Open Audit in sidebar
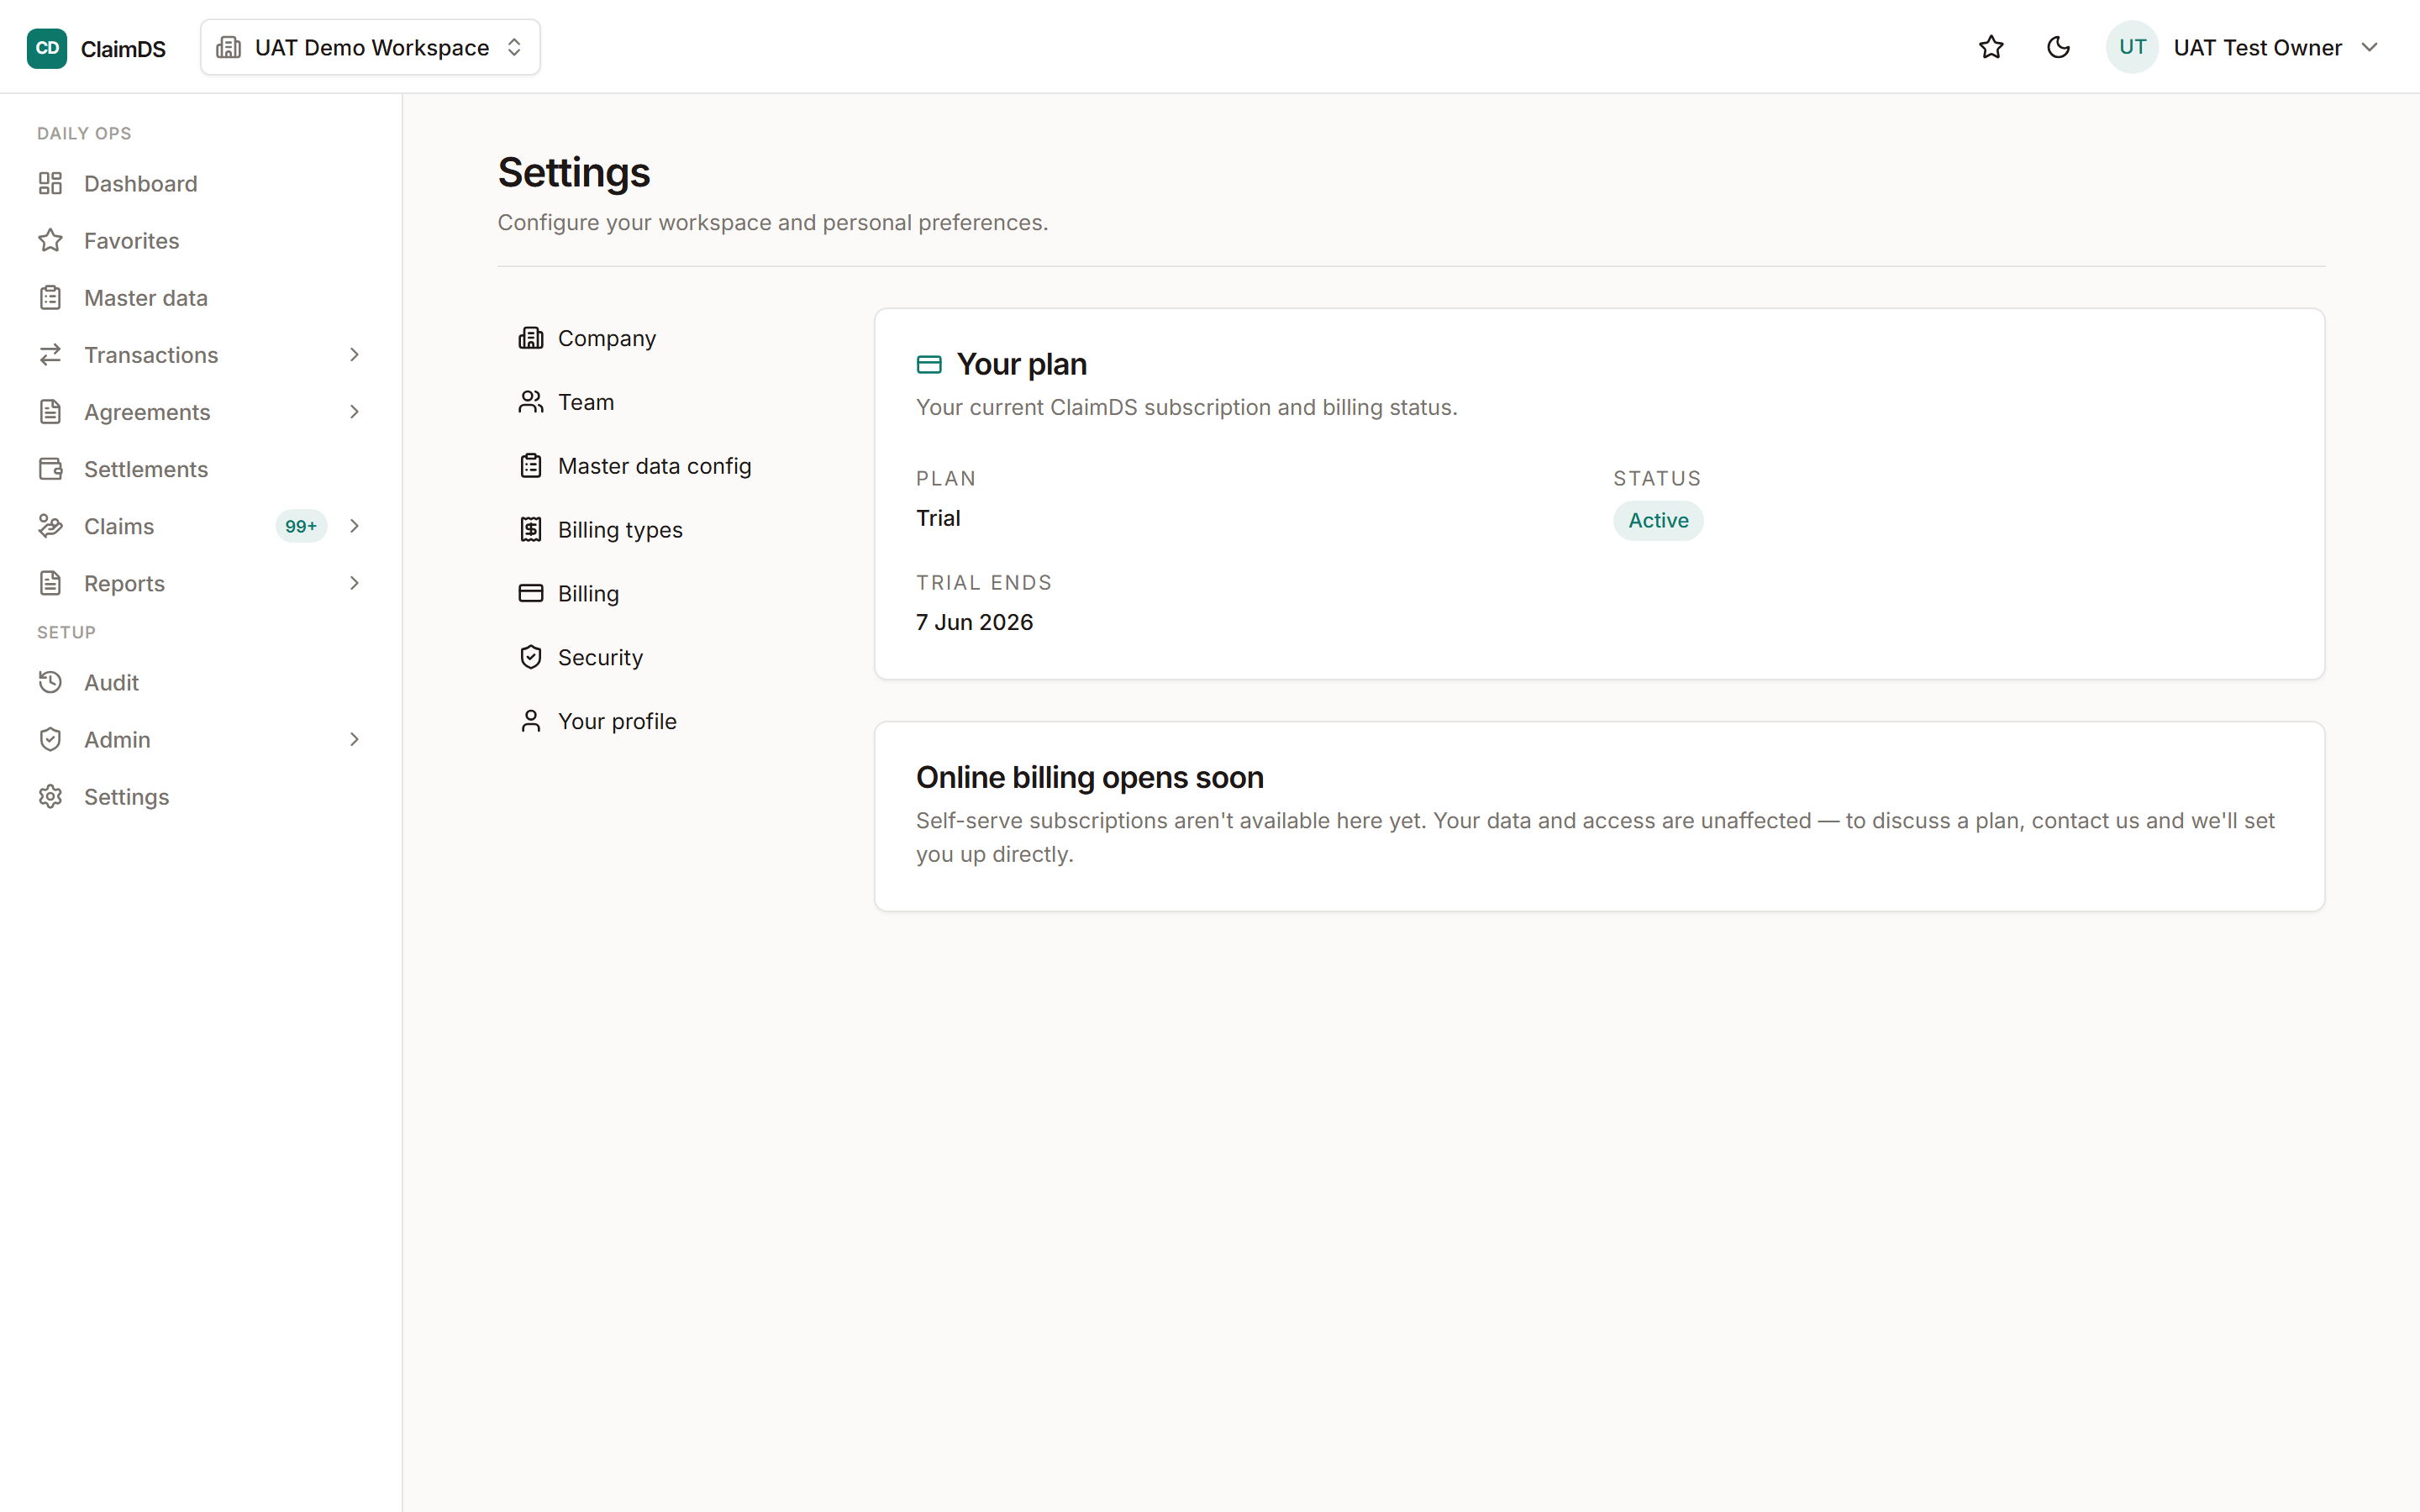 [x=200, y=682]
